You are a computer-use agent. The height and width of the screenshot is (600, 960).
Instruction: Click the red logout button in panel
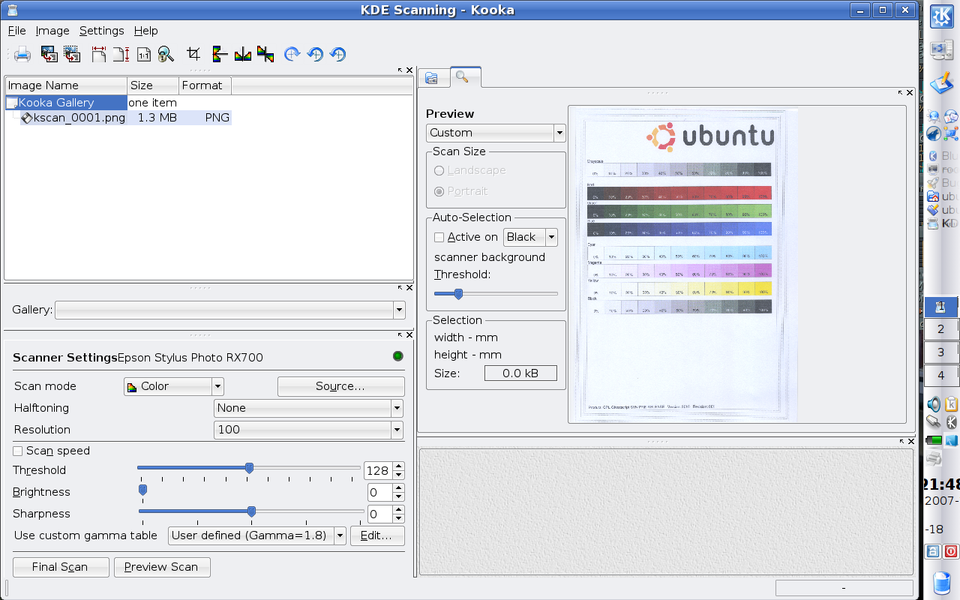pos(951,551)
